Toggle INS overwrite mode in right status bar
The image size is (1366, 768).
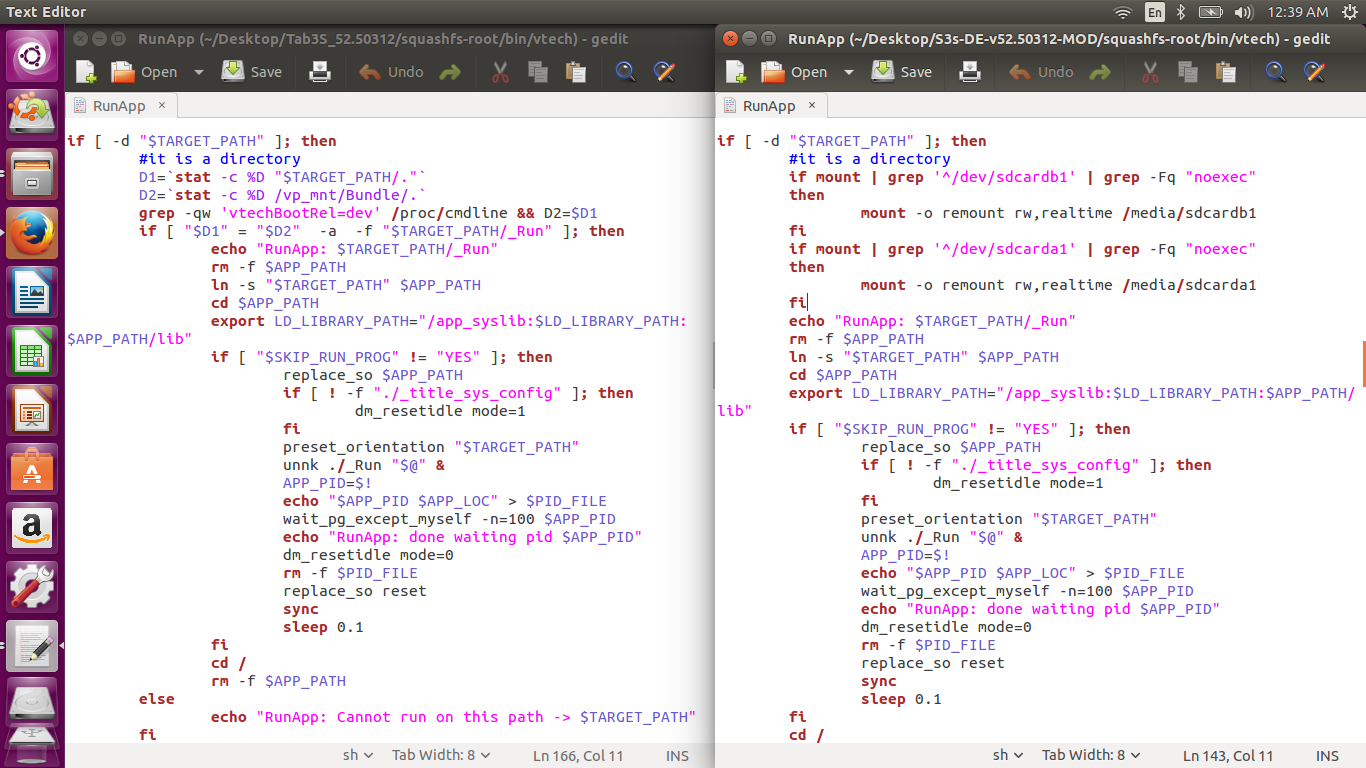point(1327,756)
